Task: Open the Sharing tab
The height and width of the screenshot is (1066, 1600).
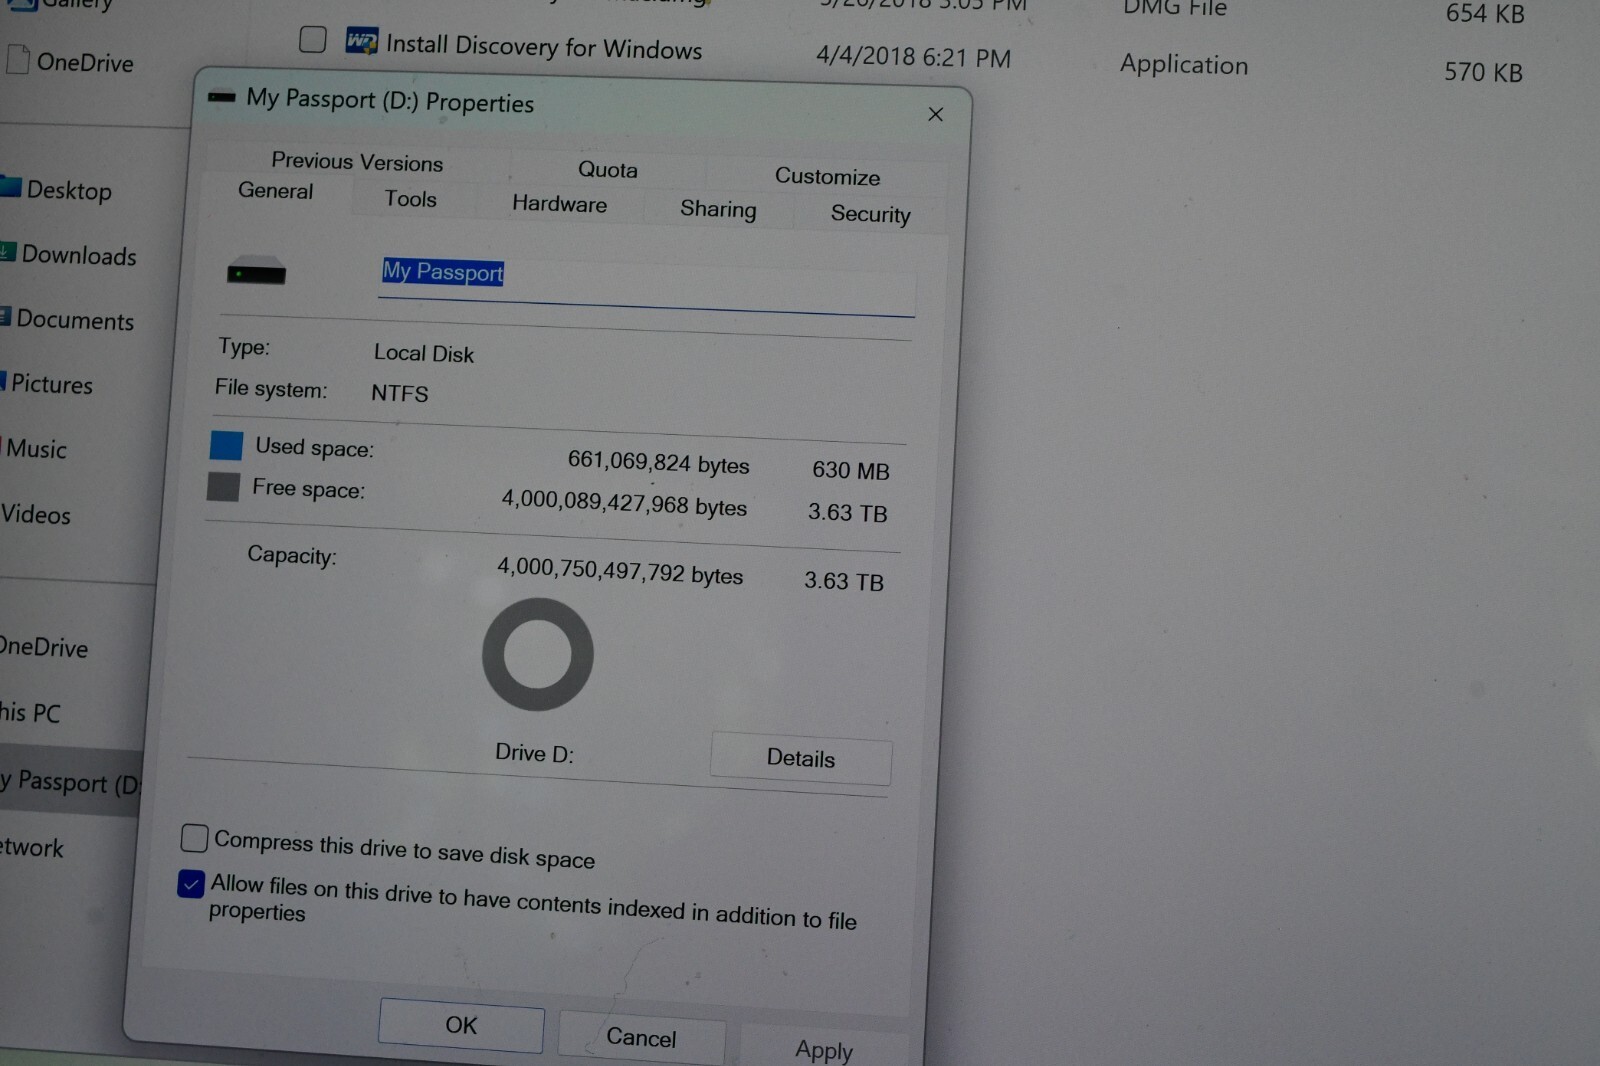Action: tap(718, 208)
